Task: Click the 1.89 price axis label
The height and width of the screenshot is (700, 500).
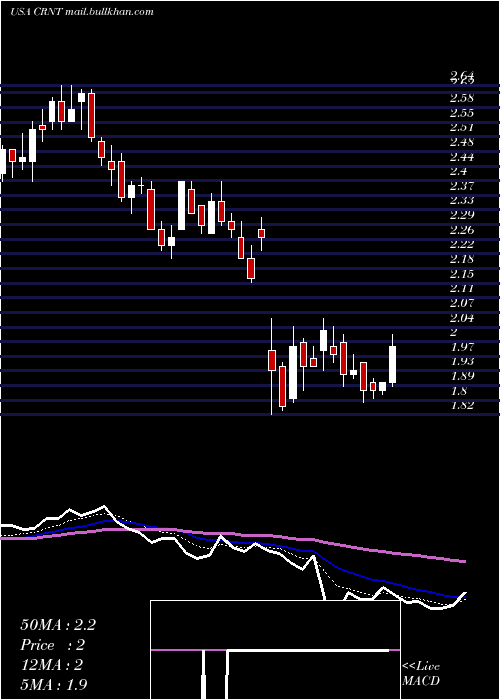Action: click(462, 376)
